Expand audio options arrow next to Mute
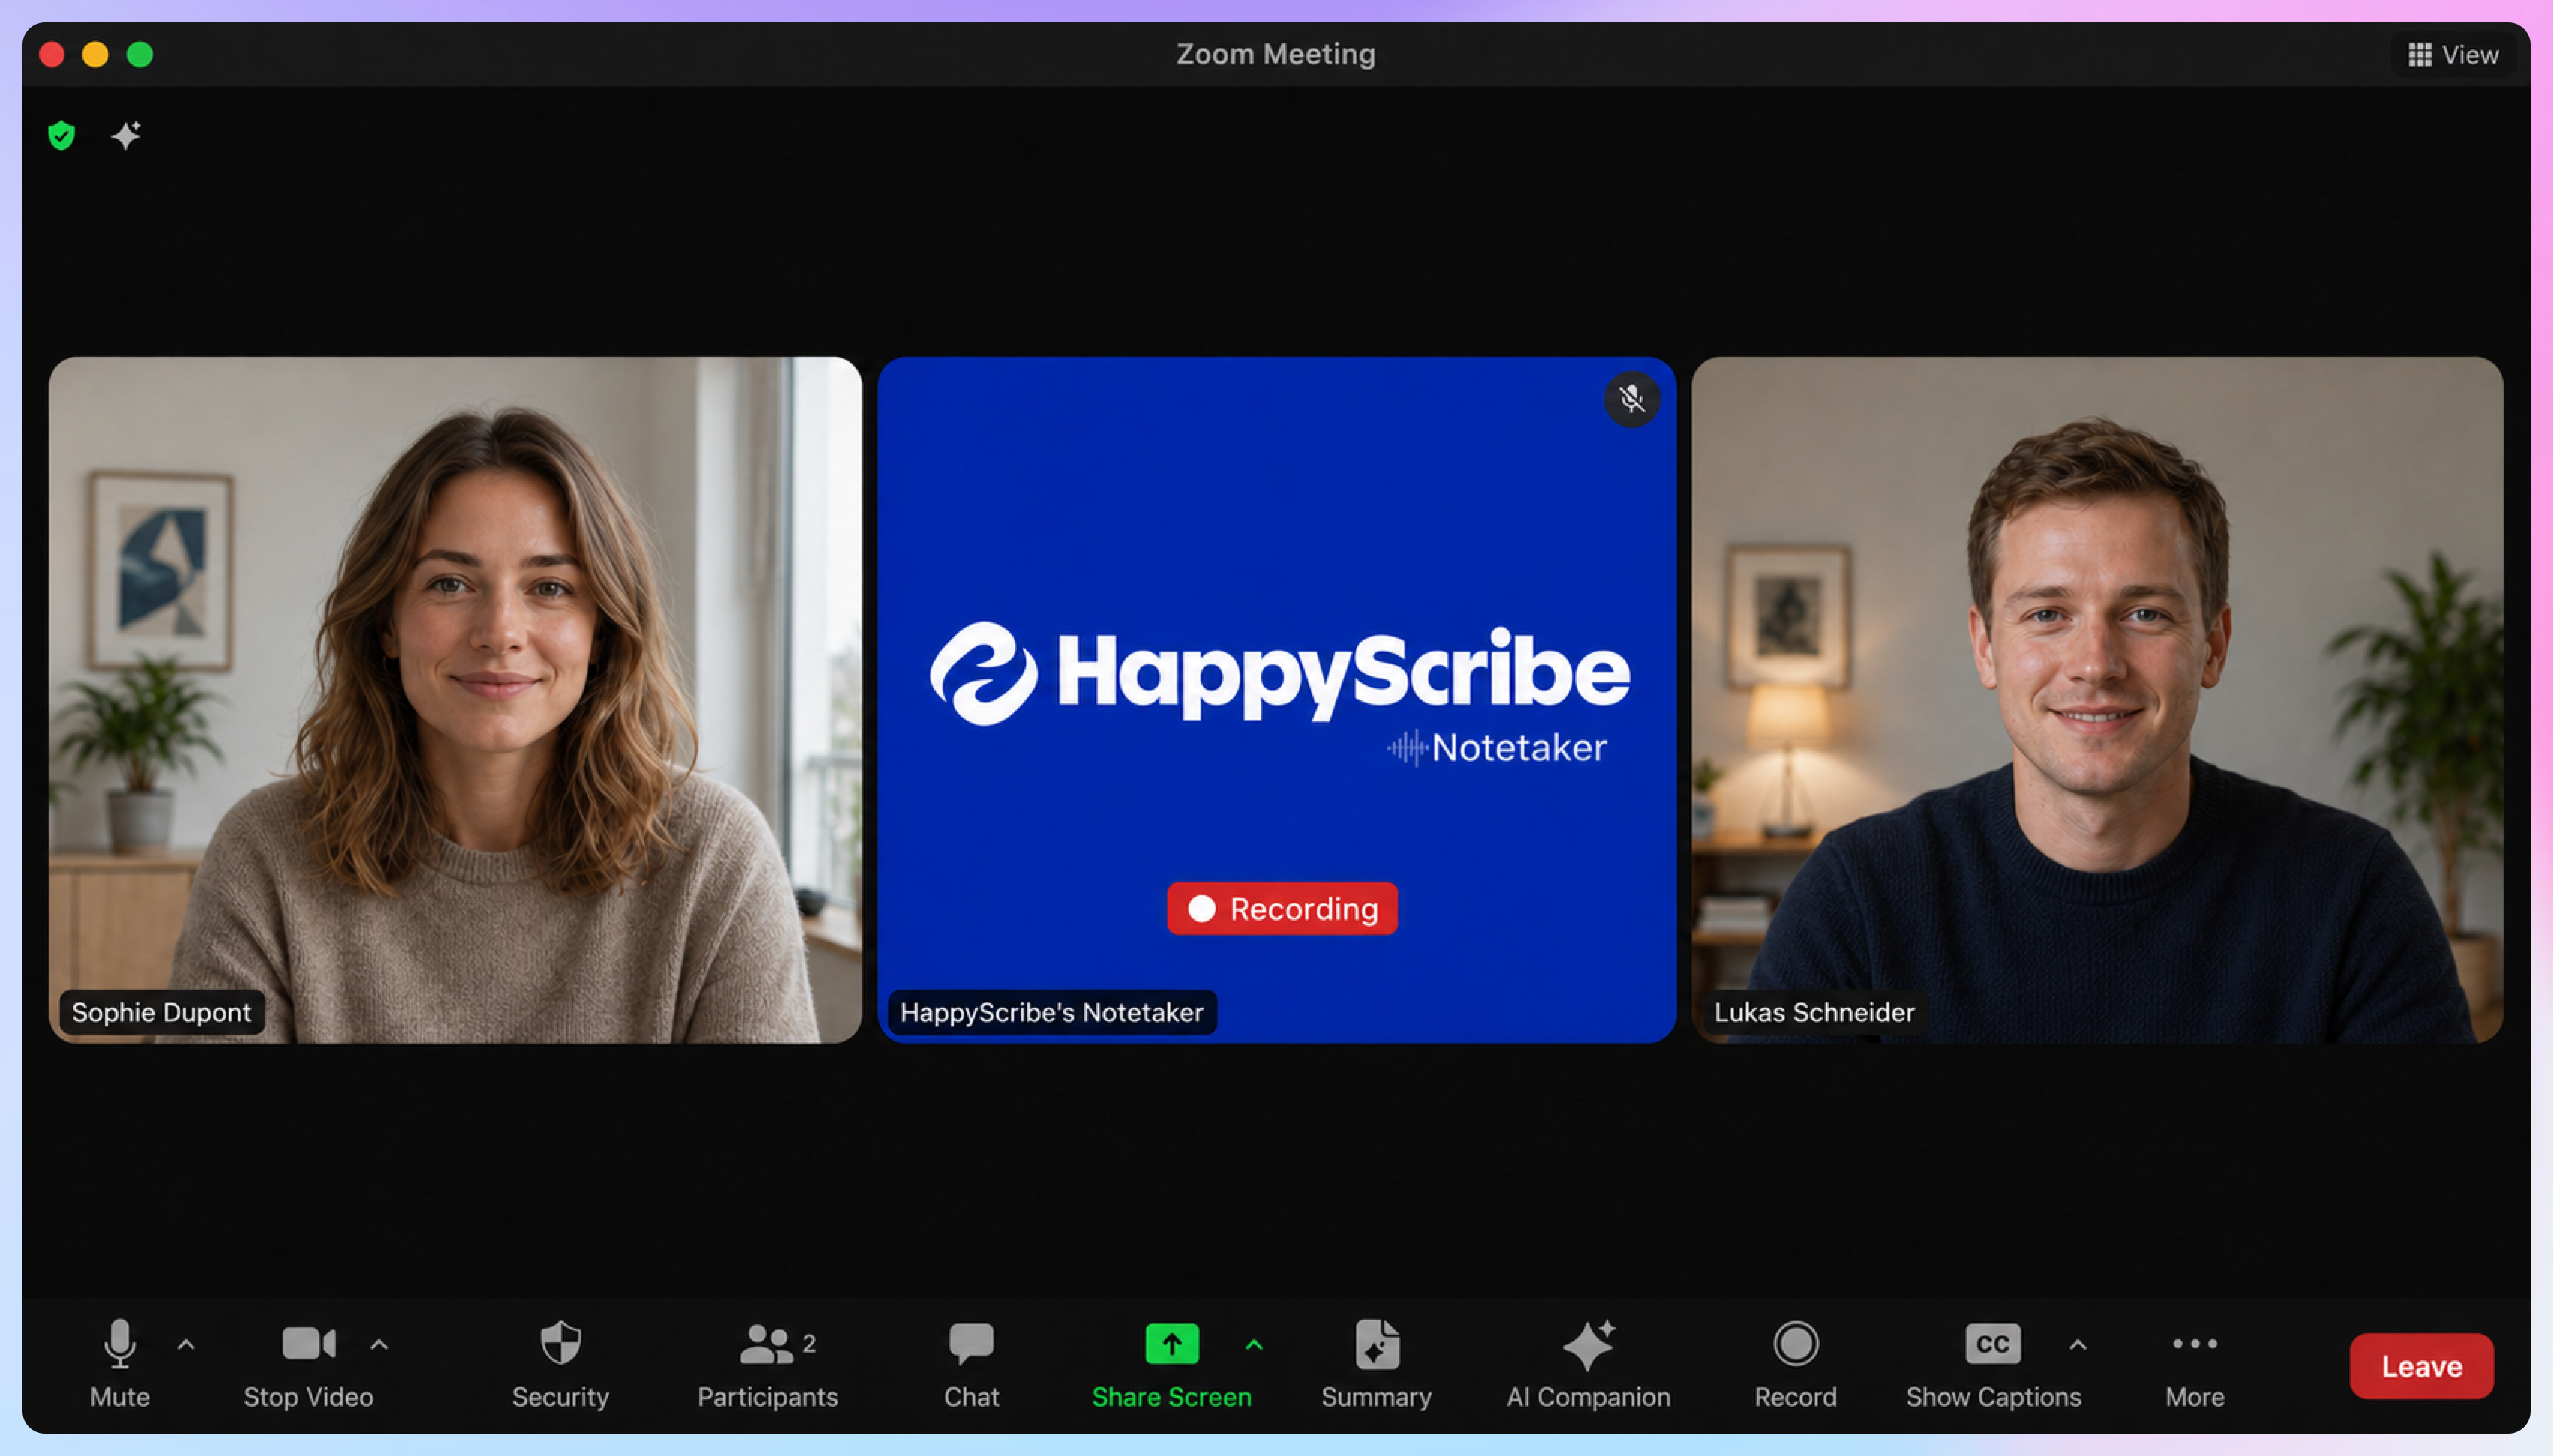The width and height of the screenshot is (2553, 1456). pyautogui.click(x=186, y=1345)
